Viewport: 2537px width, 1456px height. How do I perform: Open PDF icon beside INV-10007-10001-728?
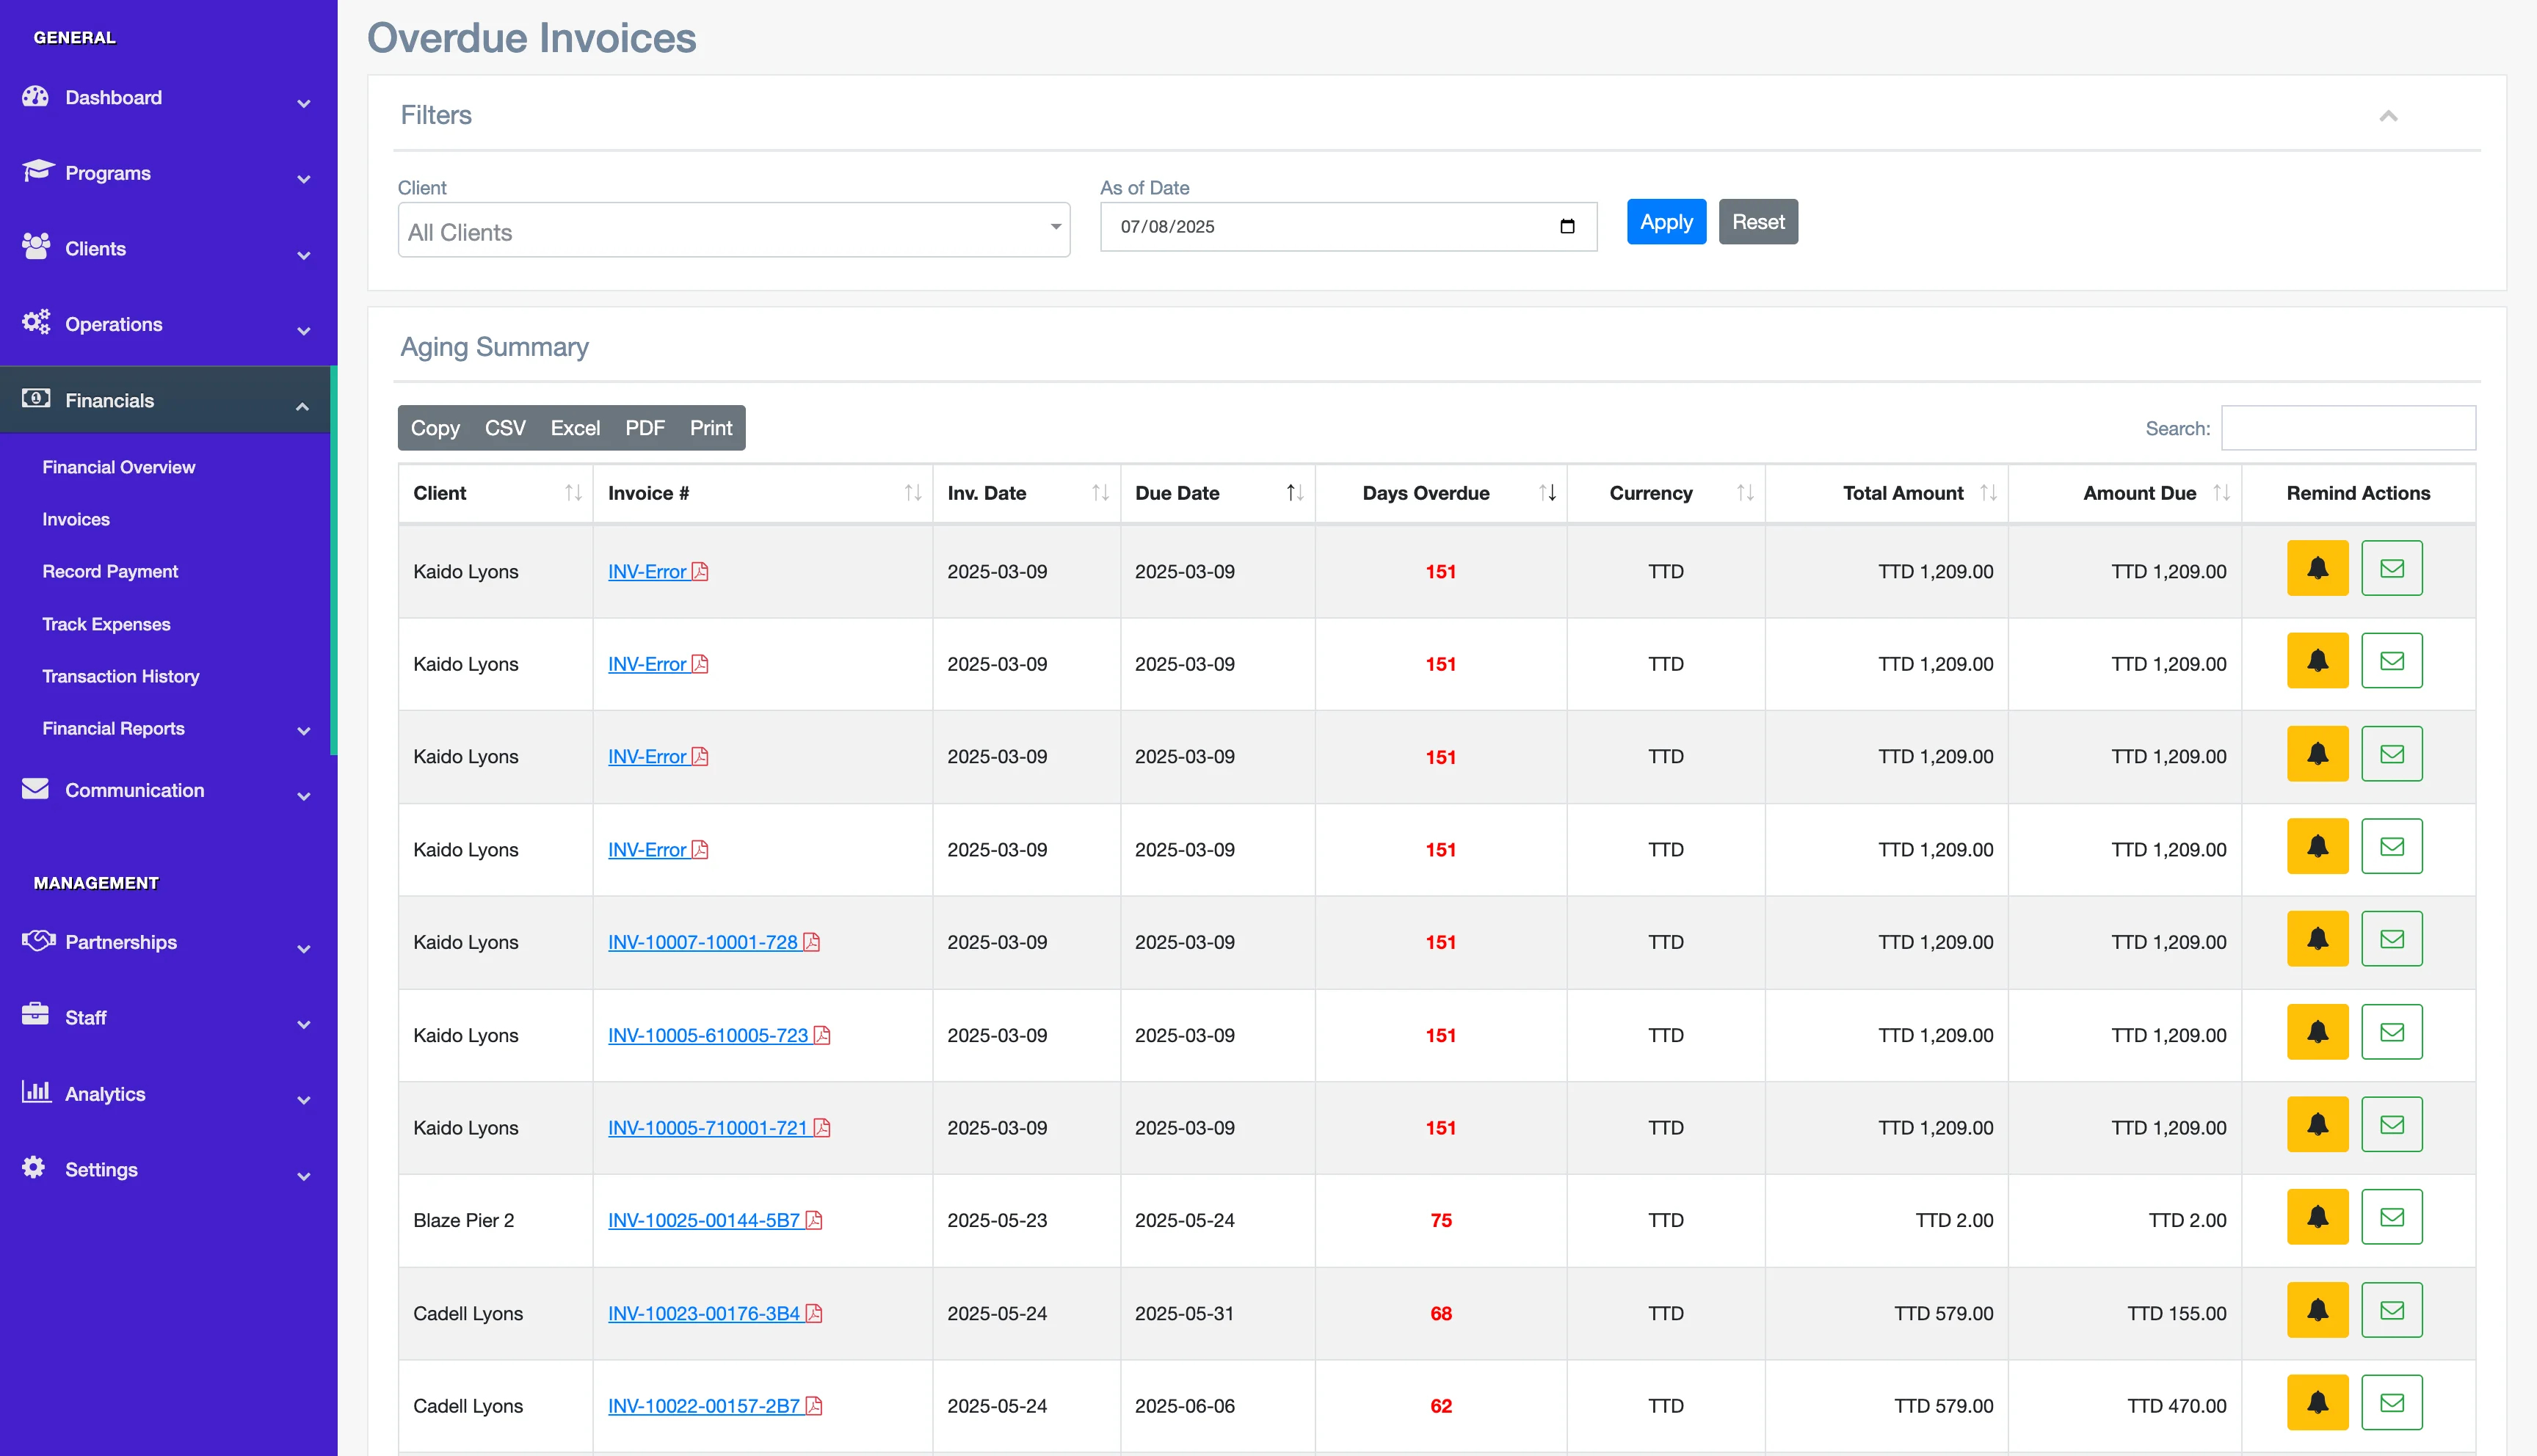coord(812,942)
